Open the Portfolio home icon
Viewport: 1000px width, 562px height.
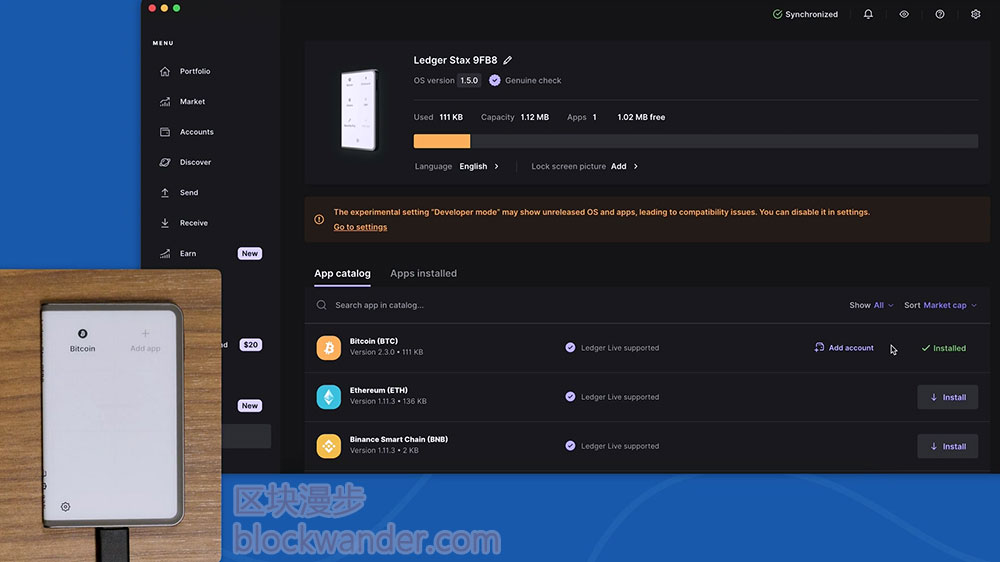click(165, 71)
